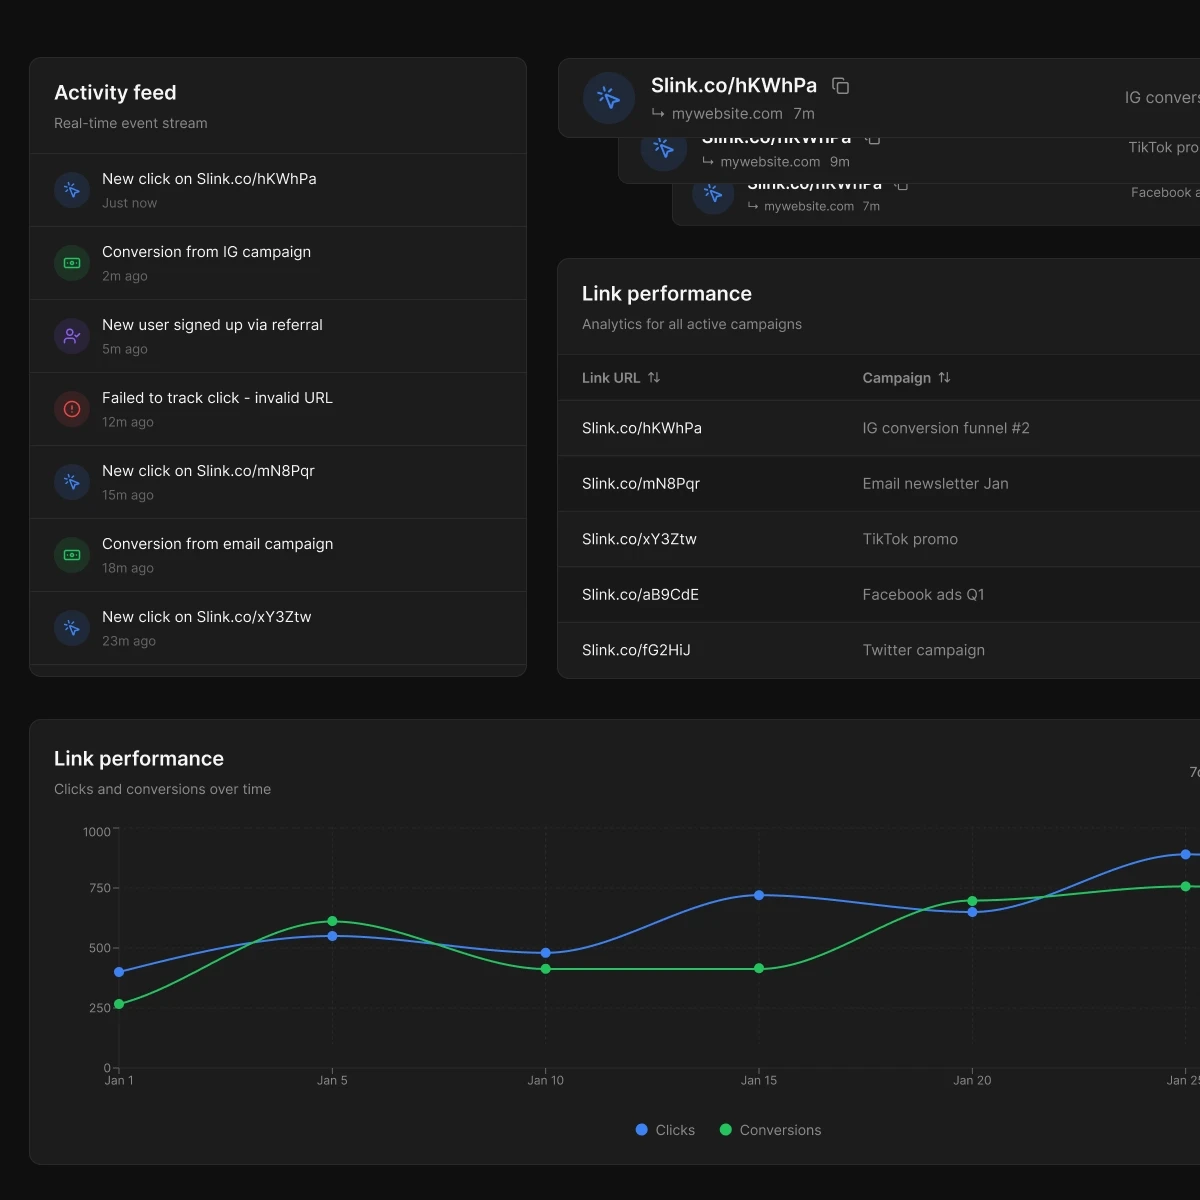Click TikTok promo campaign cell

click(910, 539)
